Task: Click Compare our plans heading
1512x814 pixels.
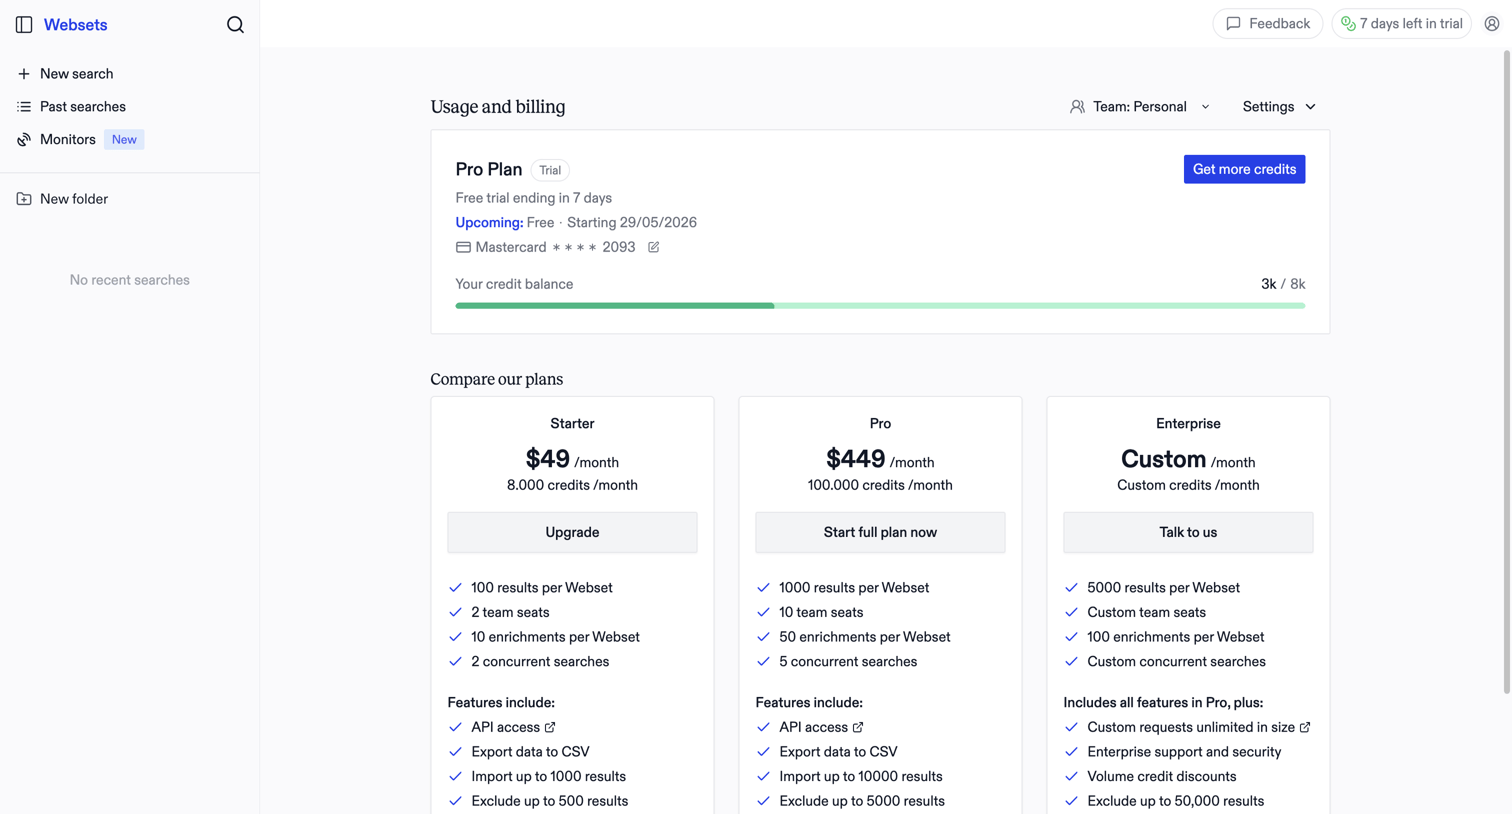Action: [x=497, y=379]
